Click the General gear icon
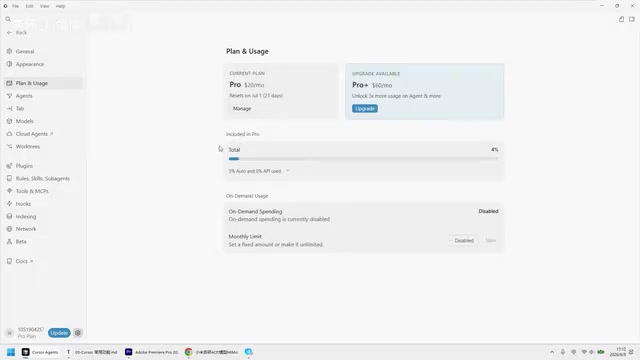This screenshot has height=360, width=640. (9, 51)
